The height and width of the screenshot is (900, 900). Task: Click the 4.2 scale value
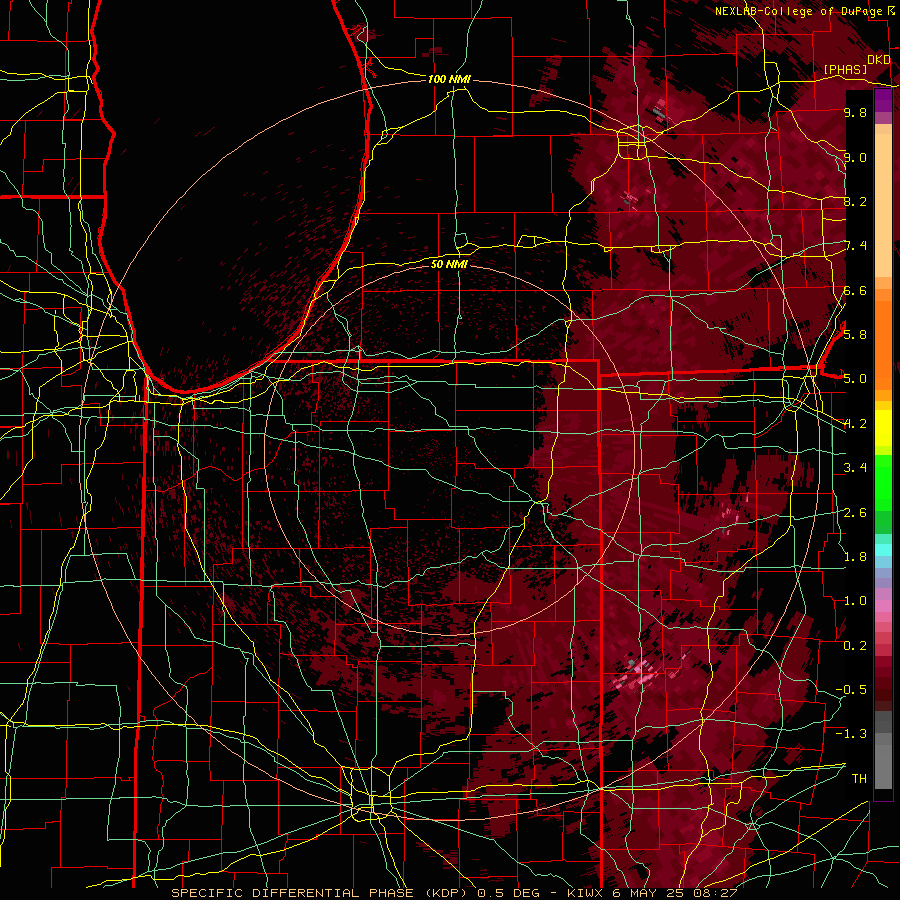[855, 424]
